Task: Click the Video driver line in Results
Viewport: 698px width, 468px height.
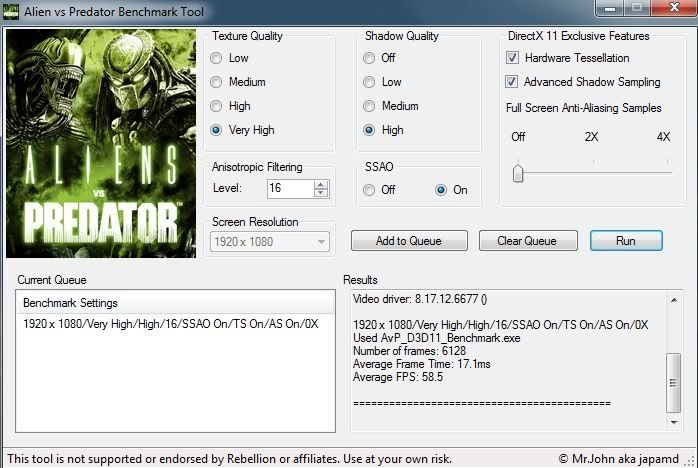Action: (420, 299)
